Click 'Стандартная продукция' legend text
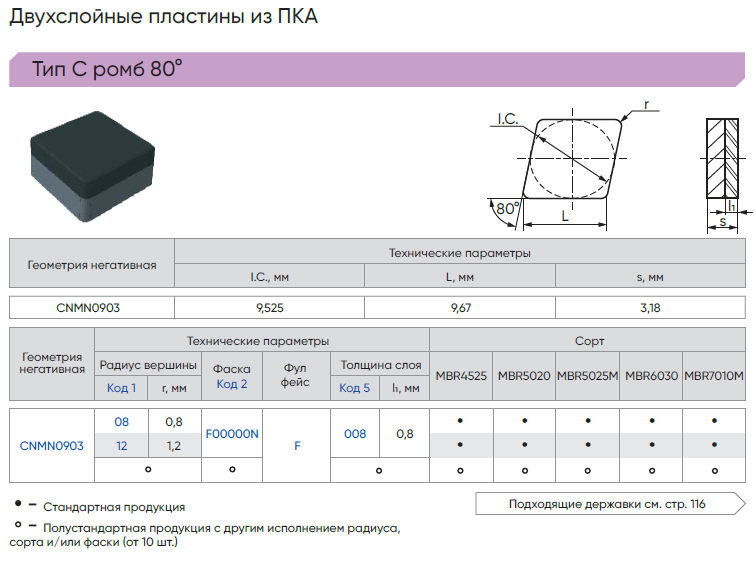 tap(114, 507)
